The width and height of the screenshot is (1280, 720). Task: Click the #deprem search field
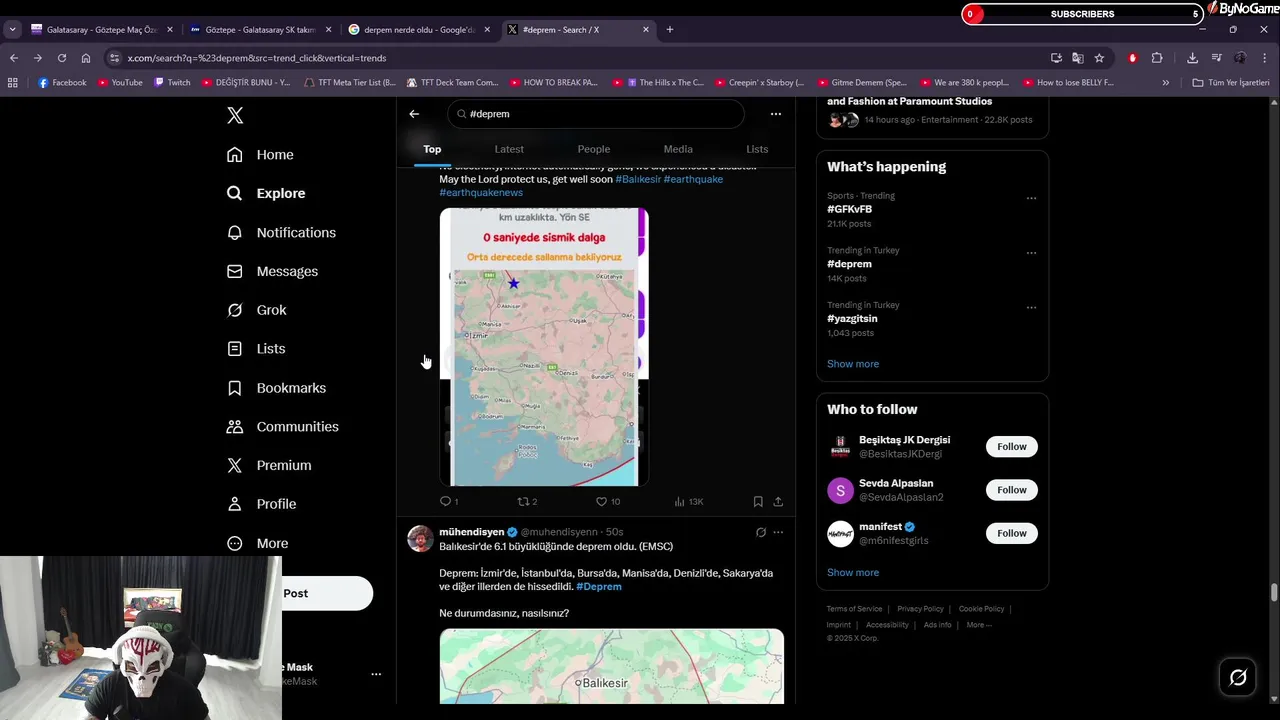pos(596,114)
